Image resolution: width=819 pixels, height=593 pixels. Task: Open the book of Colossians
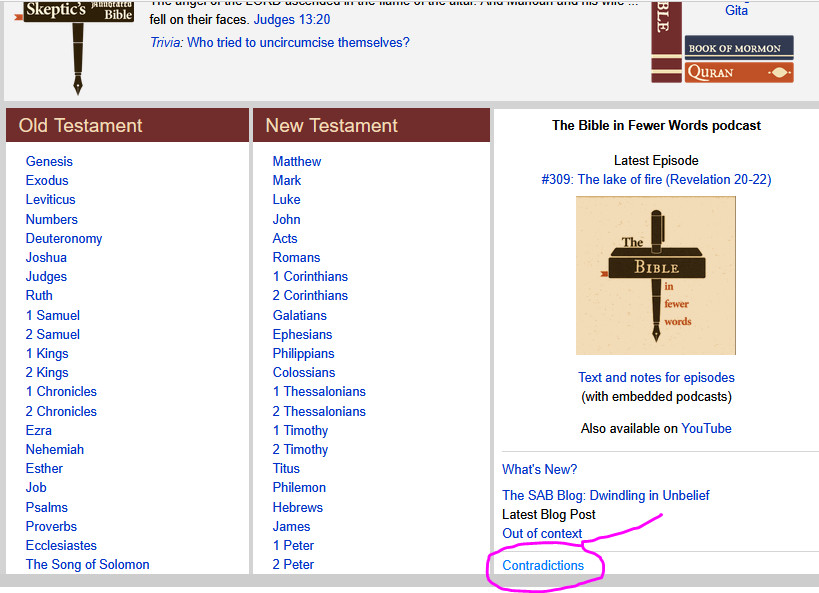click(304, 373)
